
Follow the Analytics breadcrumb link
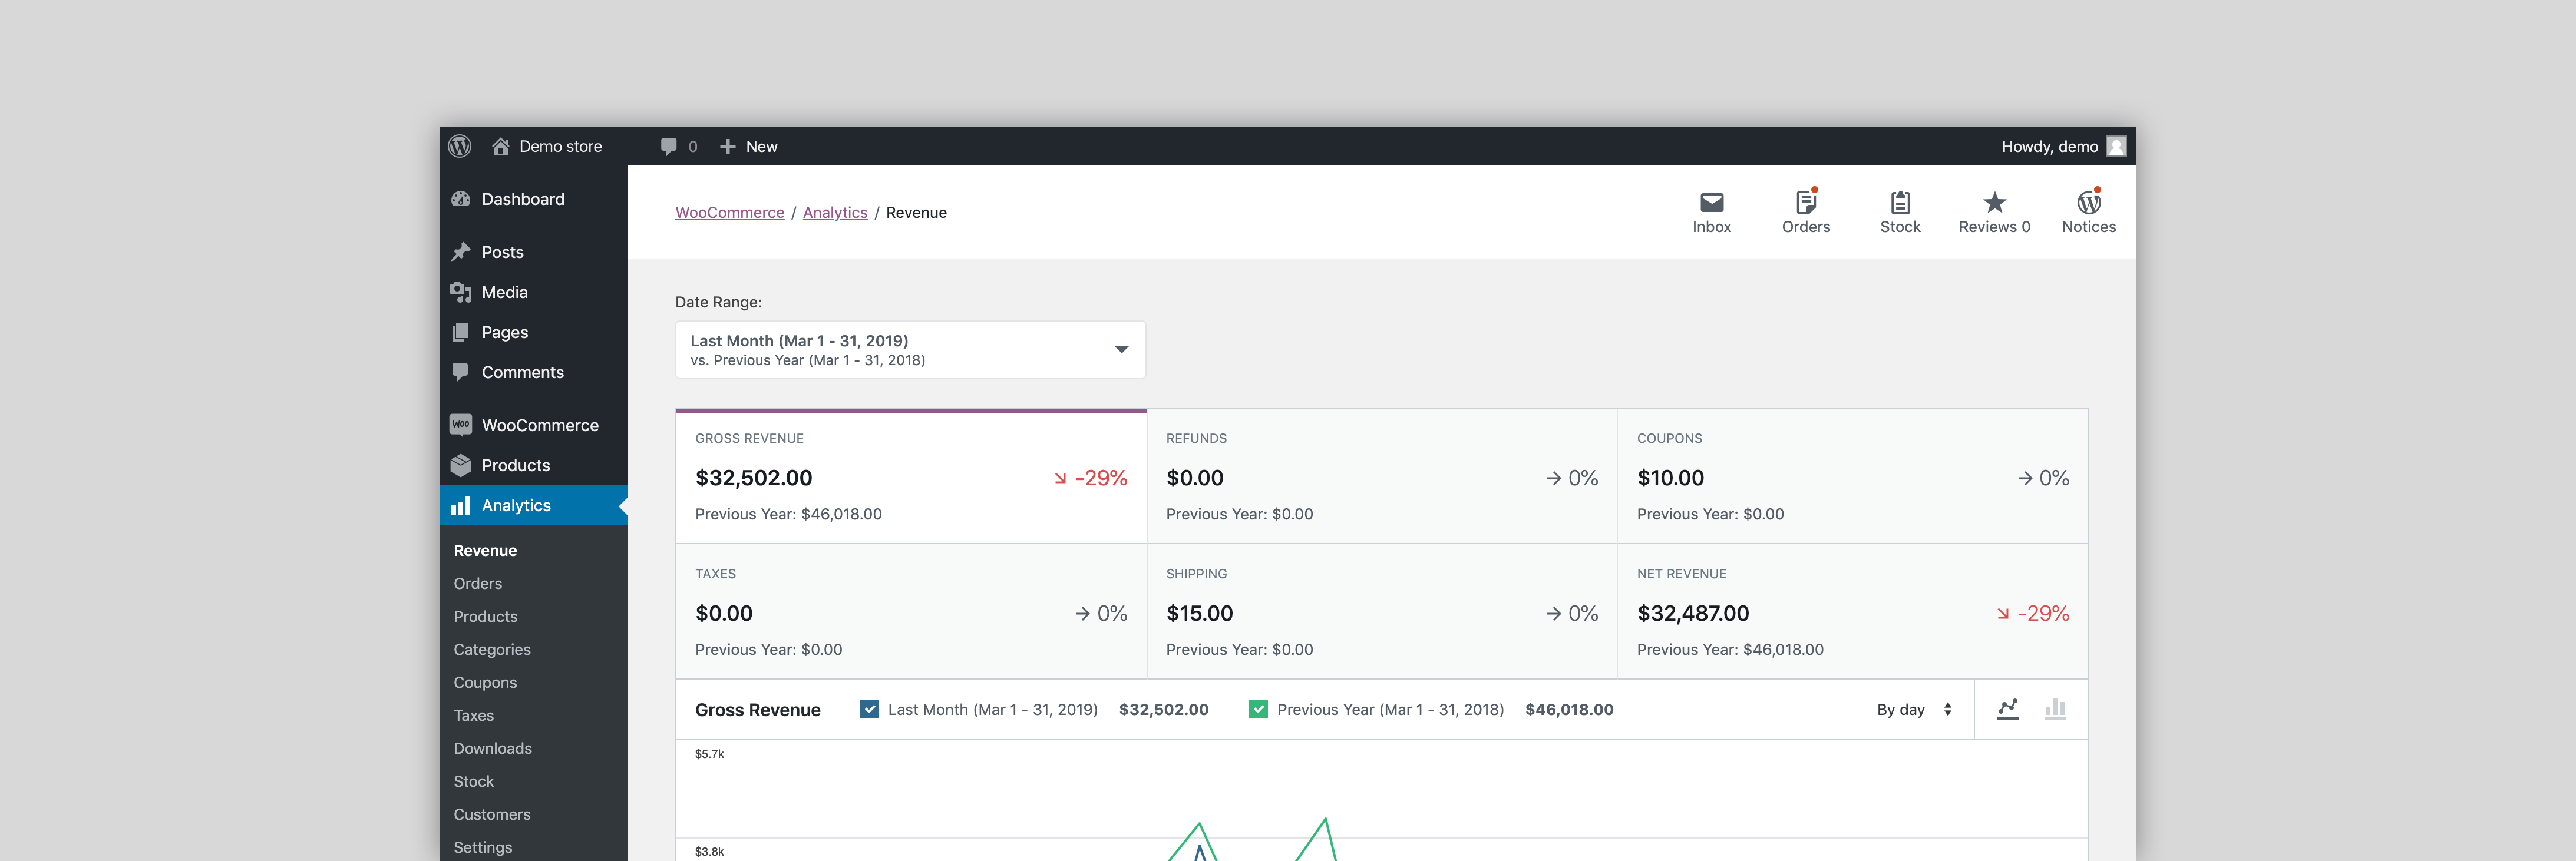(835, 212)
